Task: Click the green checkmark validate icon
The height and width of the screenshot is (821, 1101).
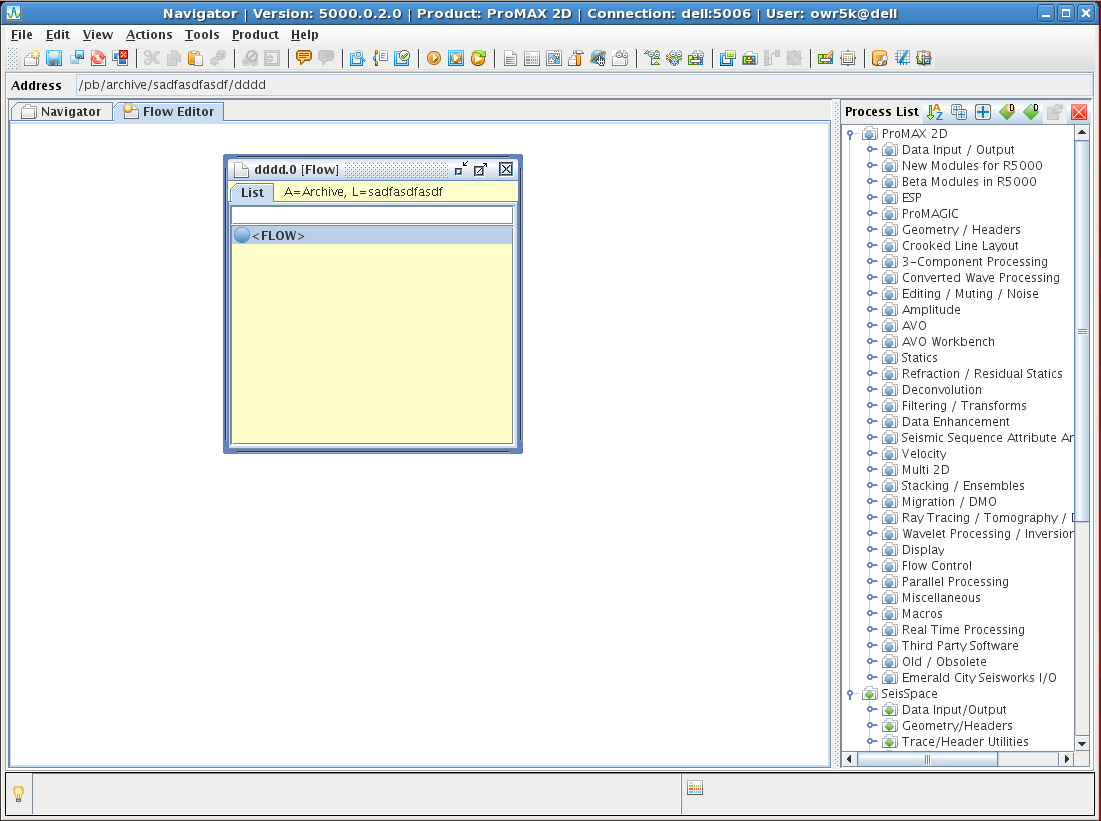Action: (x=402, y=58)
